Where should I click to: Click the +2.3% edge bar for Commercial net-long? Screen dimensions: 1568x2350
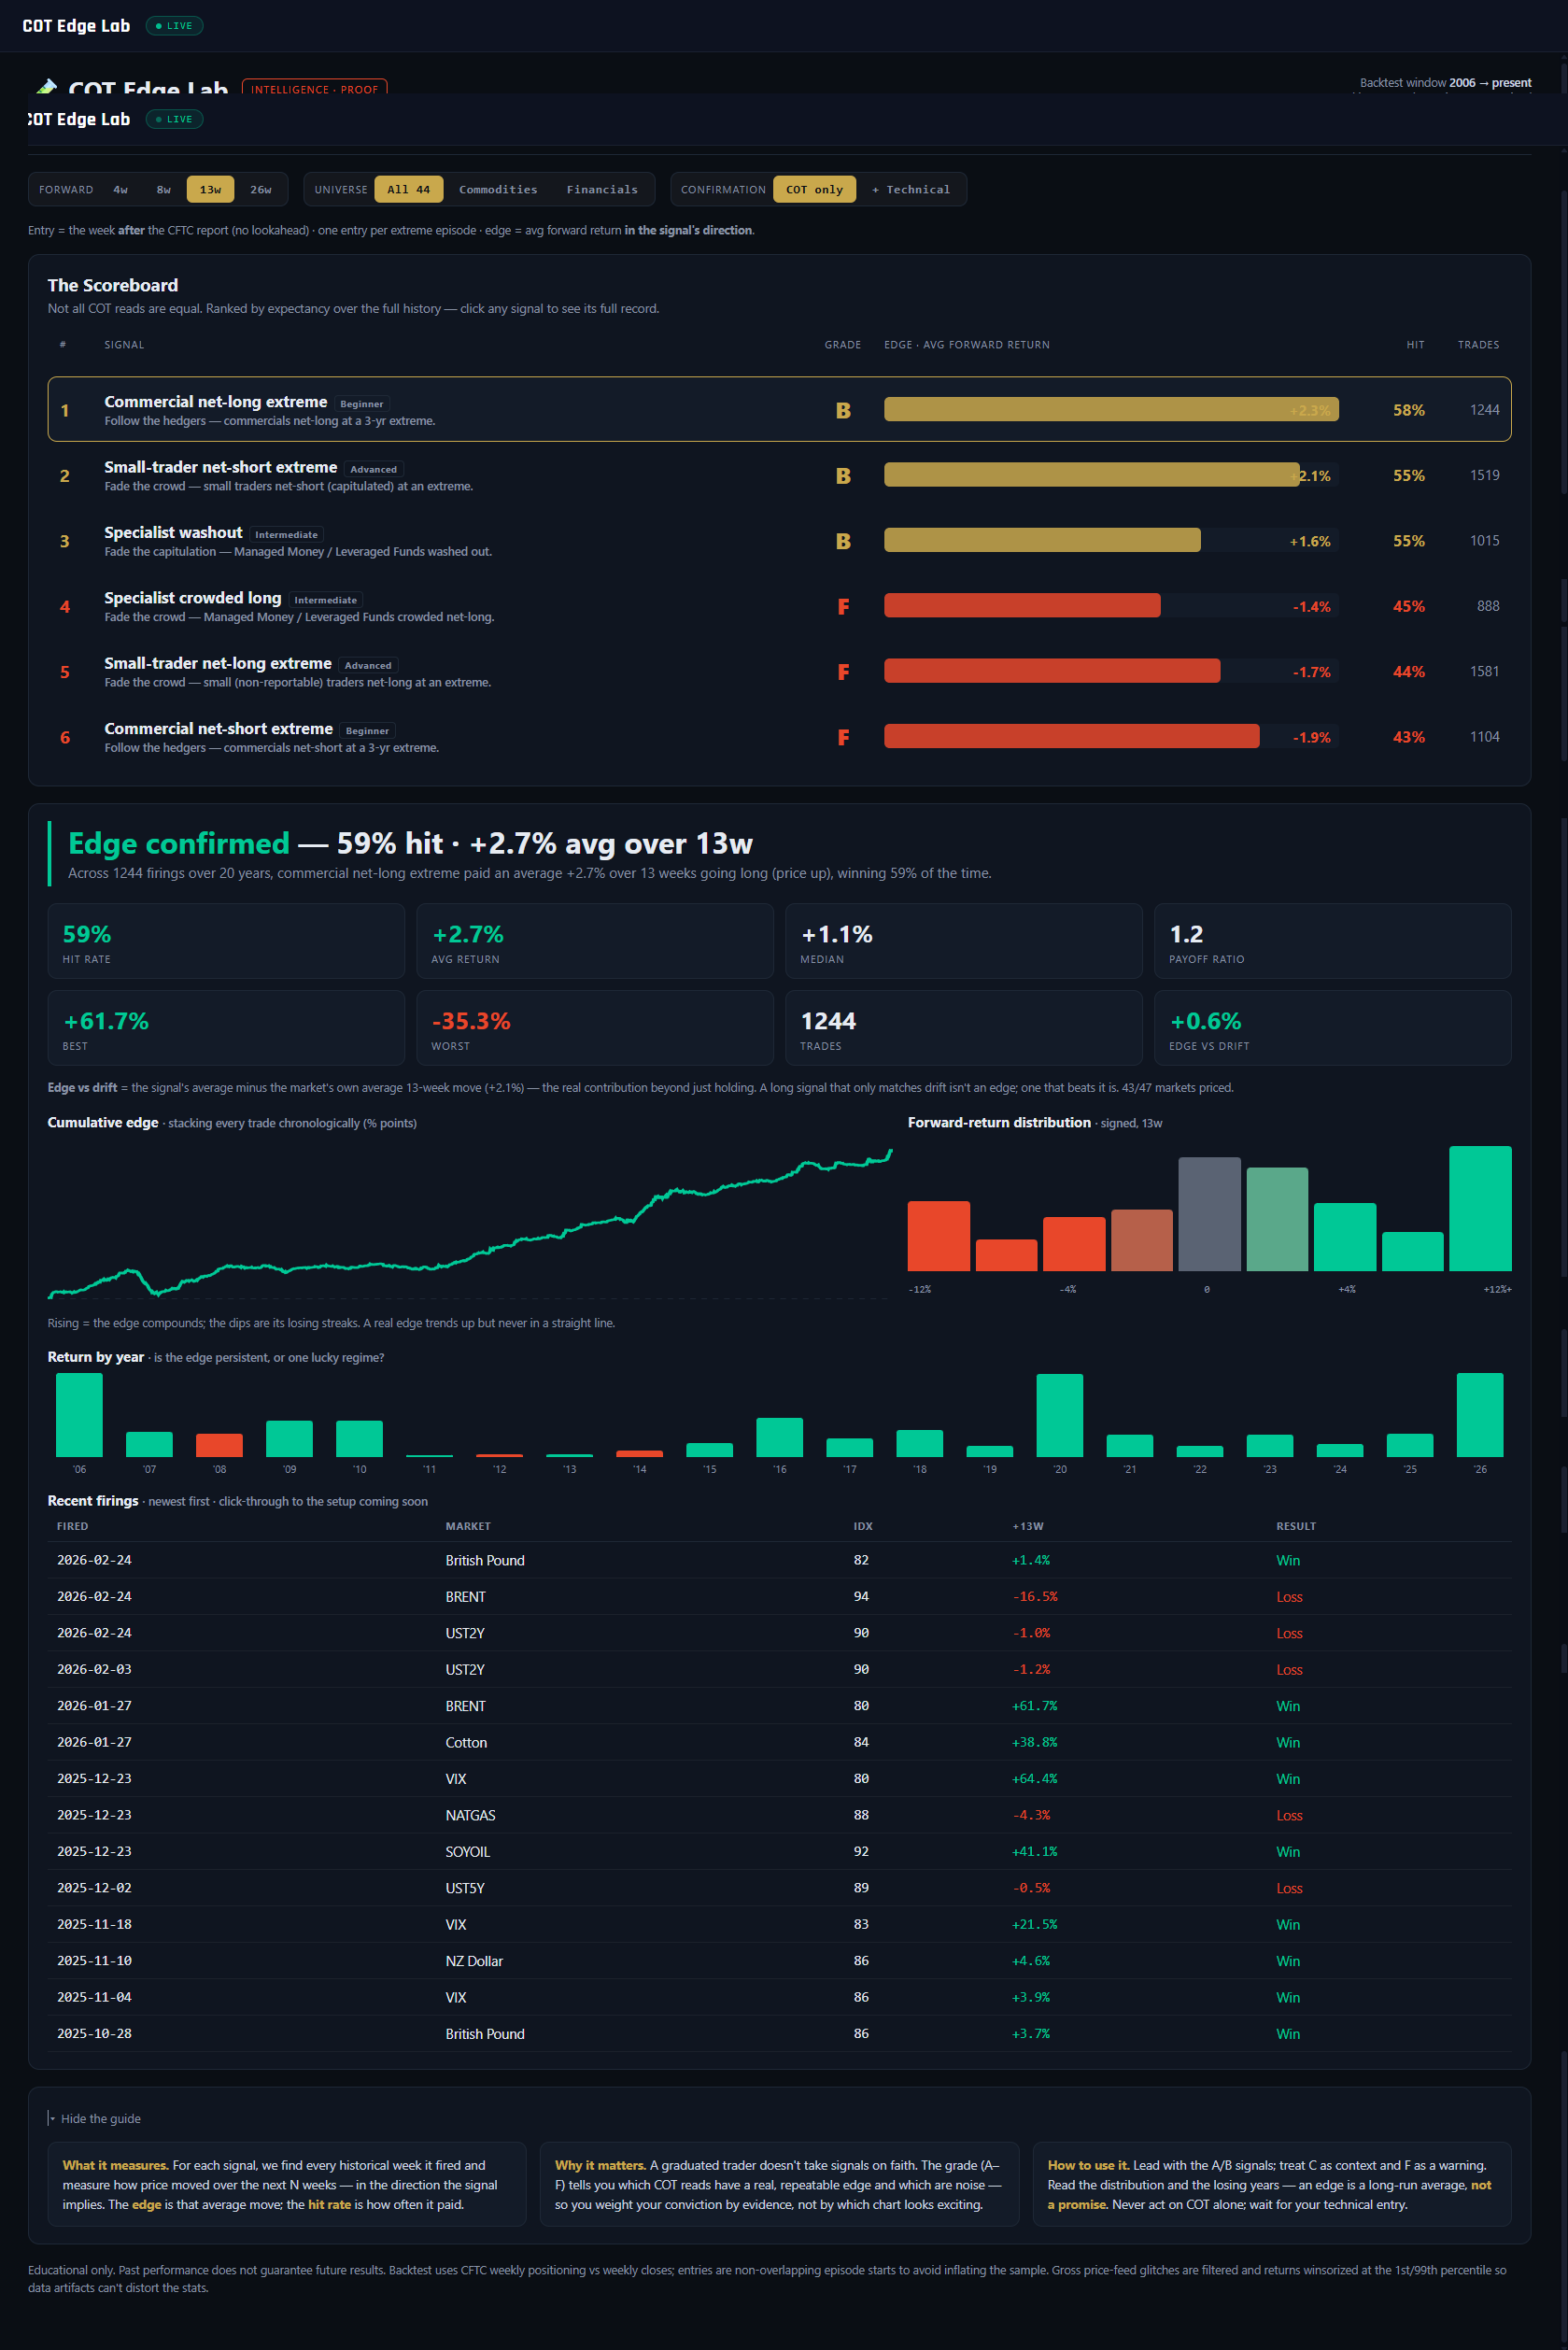1111,410
